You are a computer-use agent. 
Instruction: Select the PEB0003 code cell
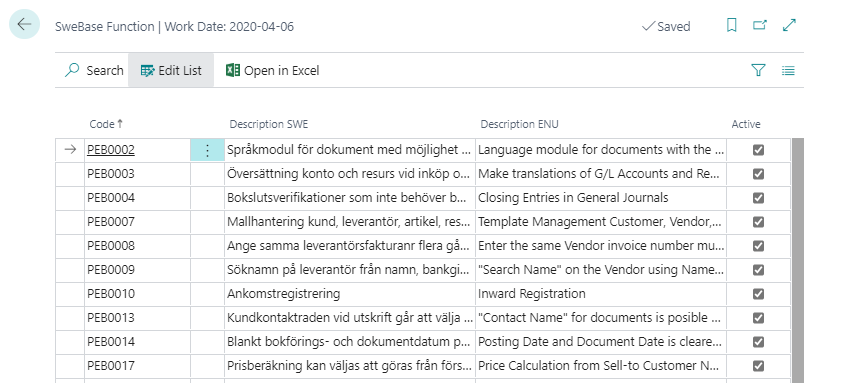pos(138,174)
